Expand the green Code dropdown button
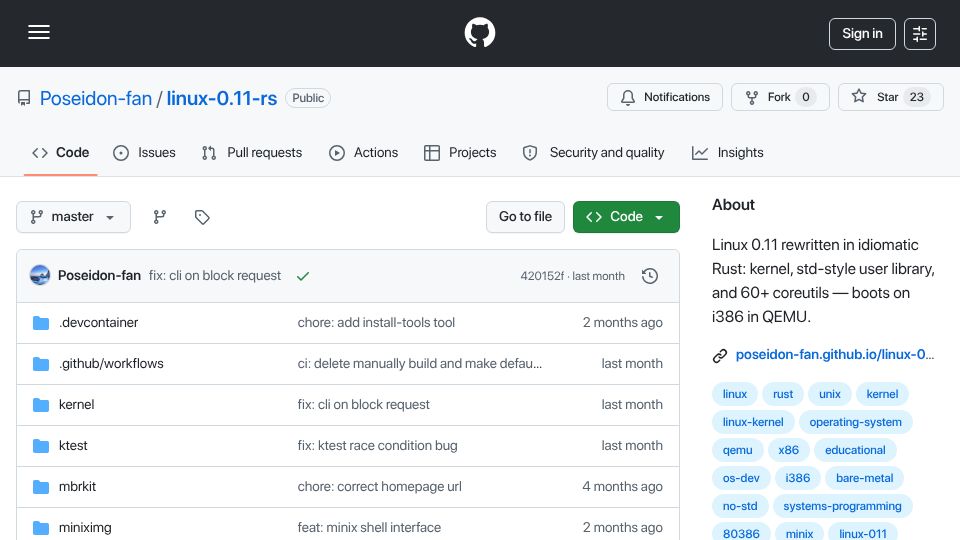This screenshot has height=540, width=960. (x=626, y=217)
